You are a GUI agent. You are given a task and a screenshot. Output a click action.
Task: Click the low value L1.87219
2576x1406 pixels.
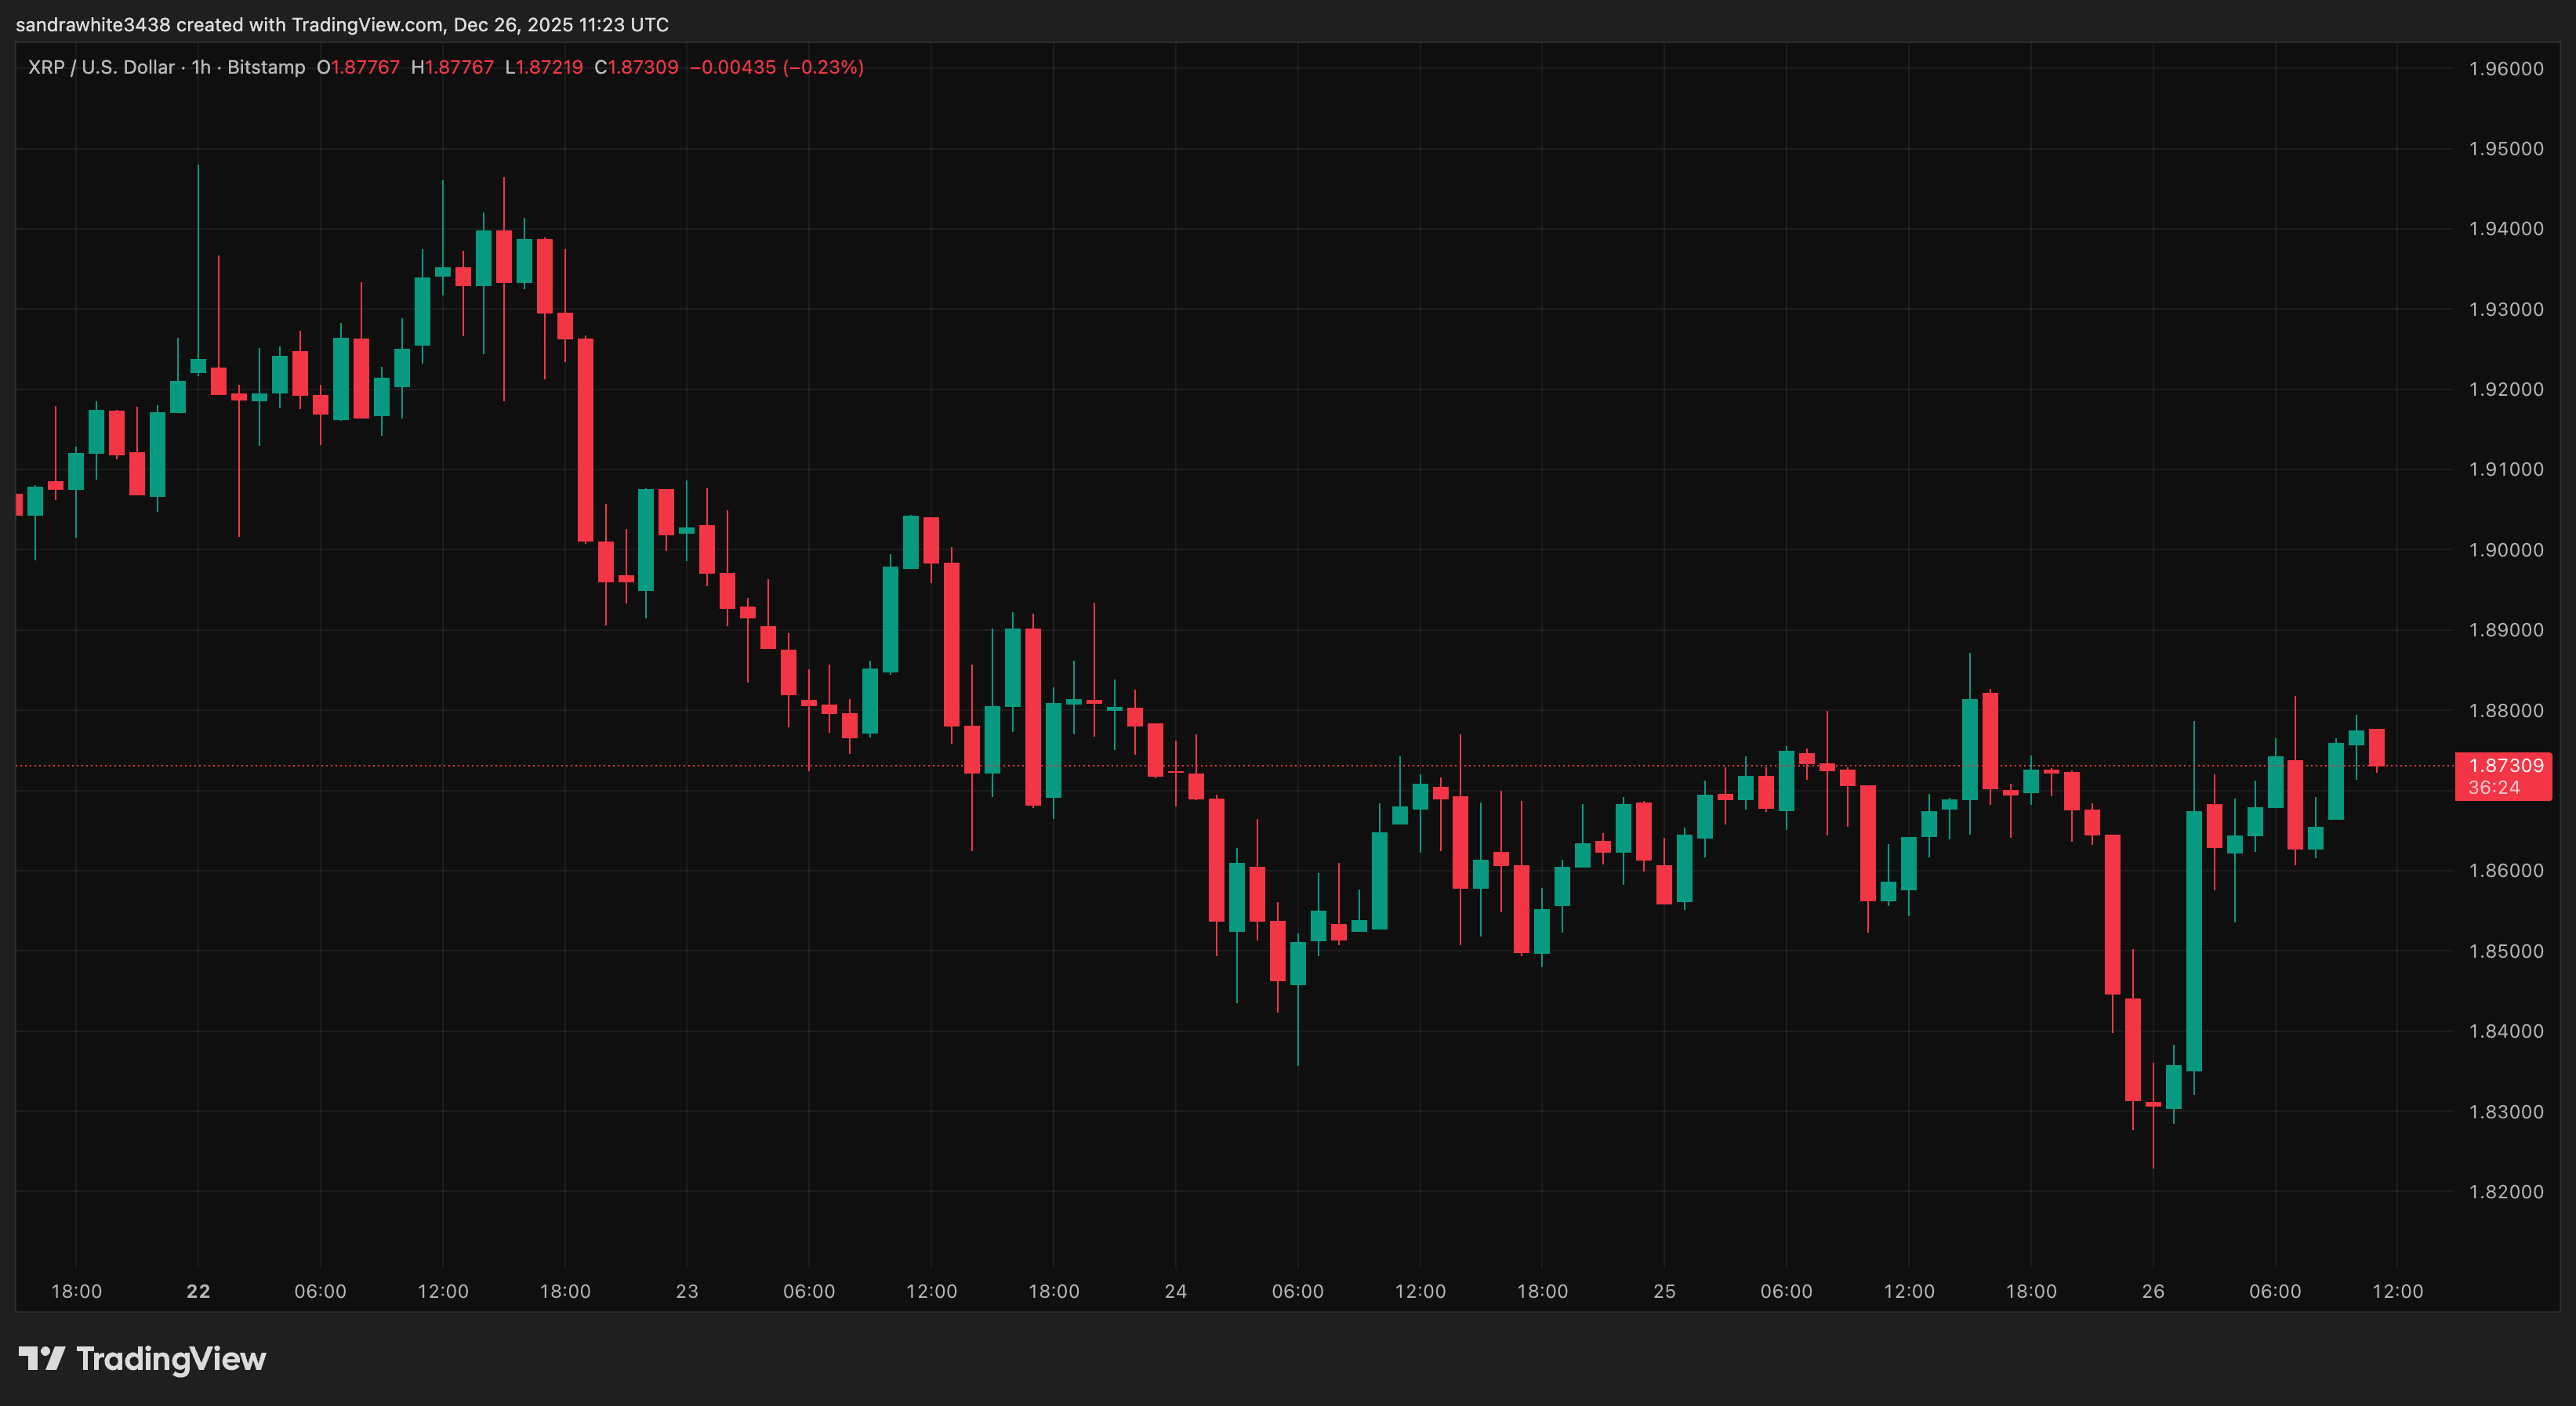(543, 68)
